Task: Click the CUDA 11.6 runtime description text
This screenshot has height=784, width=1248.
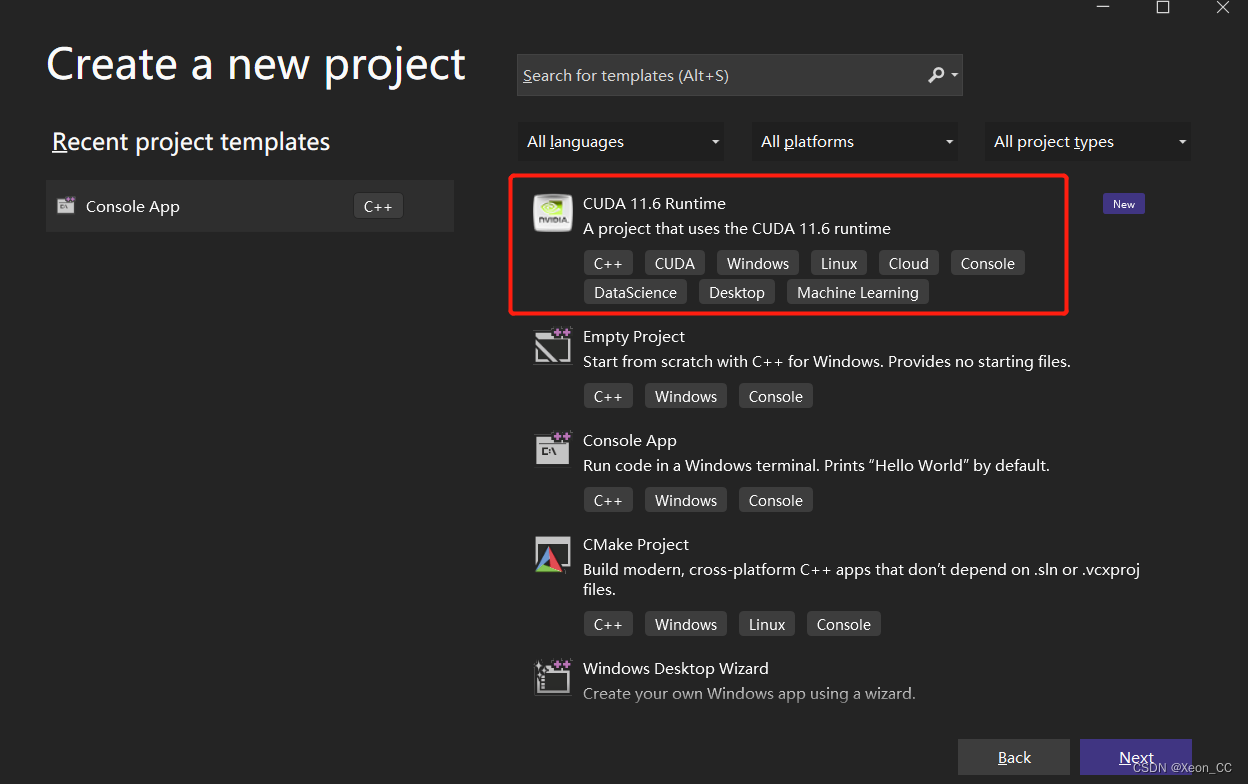Action: (x=737, y=228)
